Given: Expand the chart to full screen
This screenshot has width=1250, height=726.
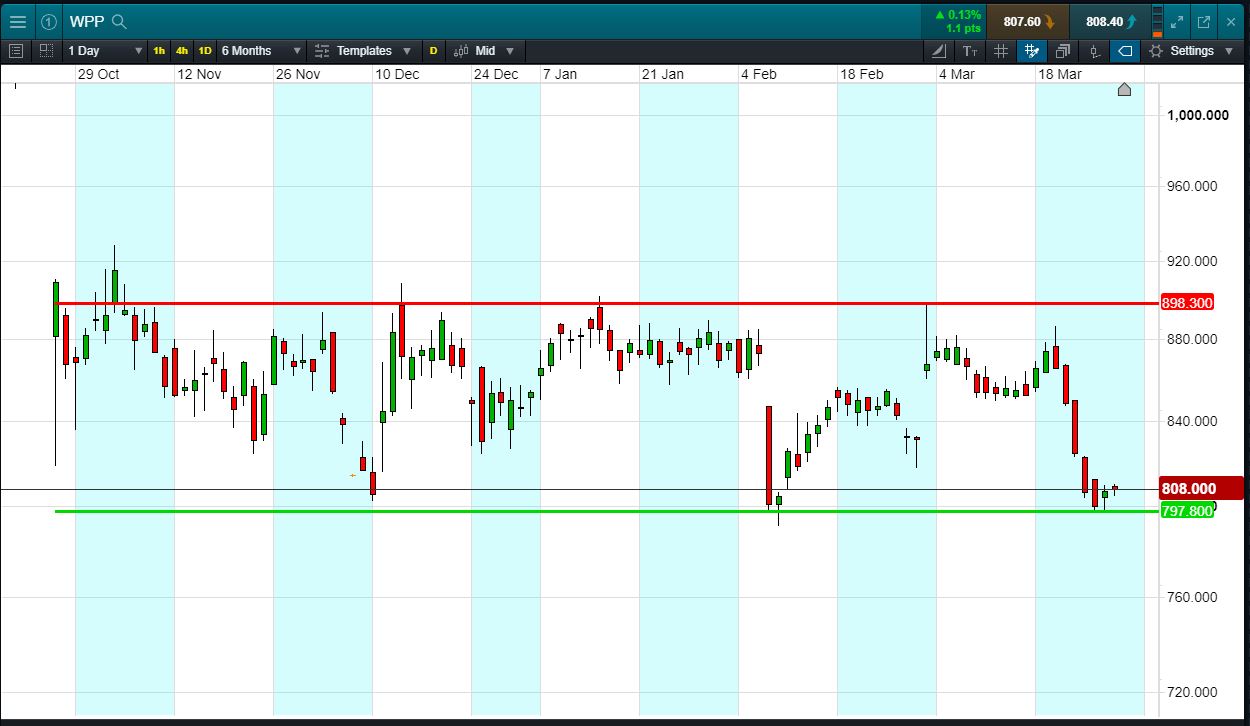Looking at the screenshot, I should (x=1178, y=21).
